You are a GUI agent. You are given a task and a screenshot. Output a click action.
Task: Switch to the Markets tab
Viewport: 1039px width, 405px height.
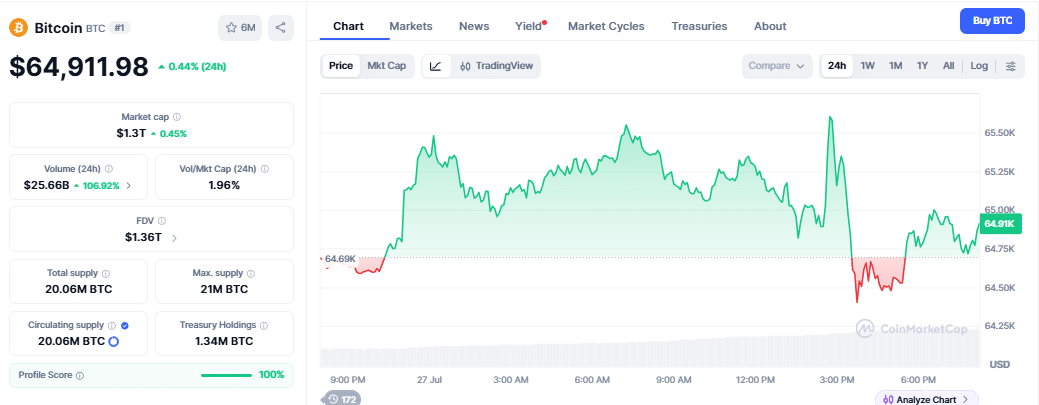pos(411,27)
